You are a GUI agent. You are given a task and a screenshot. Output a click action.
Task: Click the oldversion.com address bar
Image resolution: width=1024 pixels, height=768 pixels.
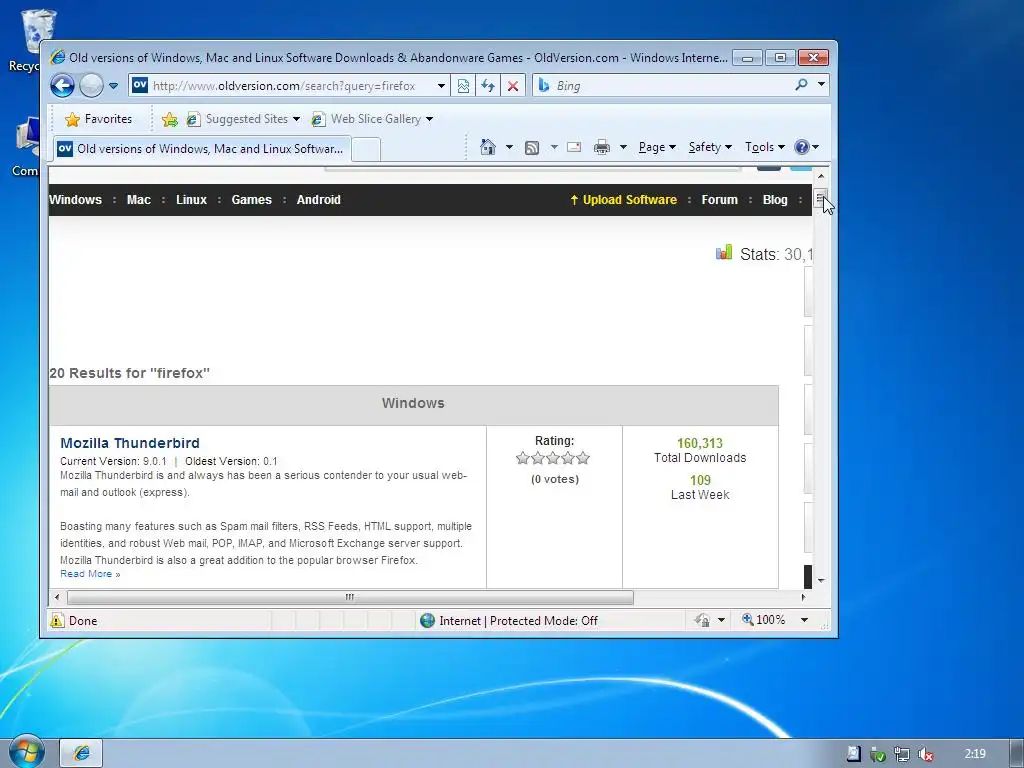pos(287,86)
